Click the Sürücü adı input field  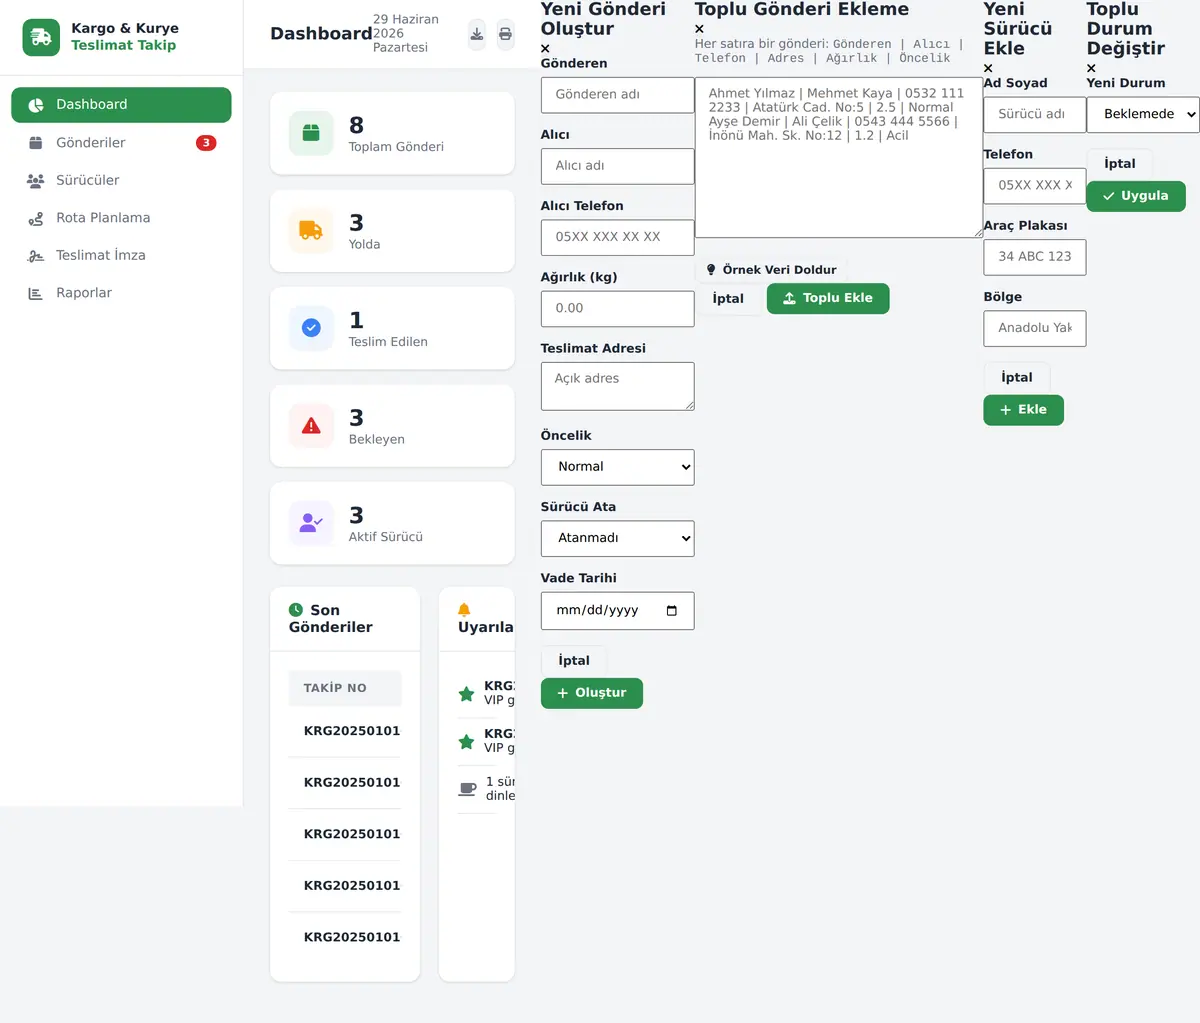click(x=1034, y=115)
